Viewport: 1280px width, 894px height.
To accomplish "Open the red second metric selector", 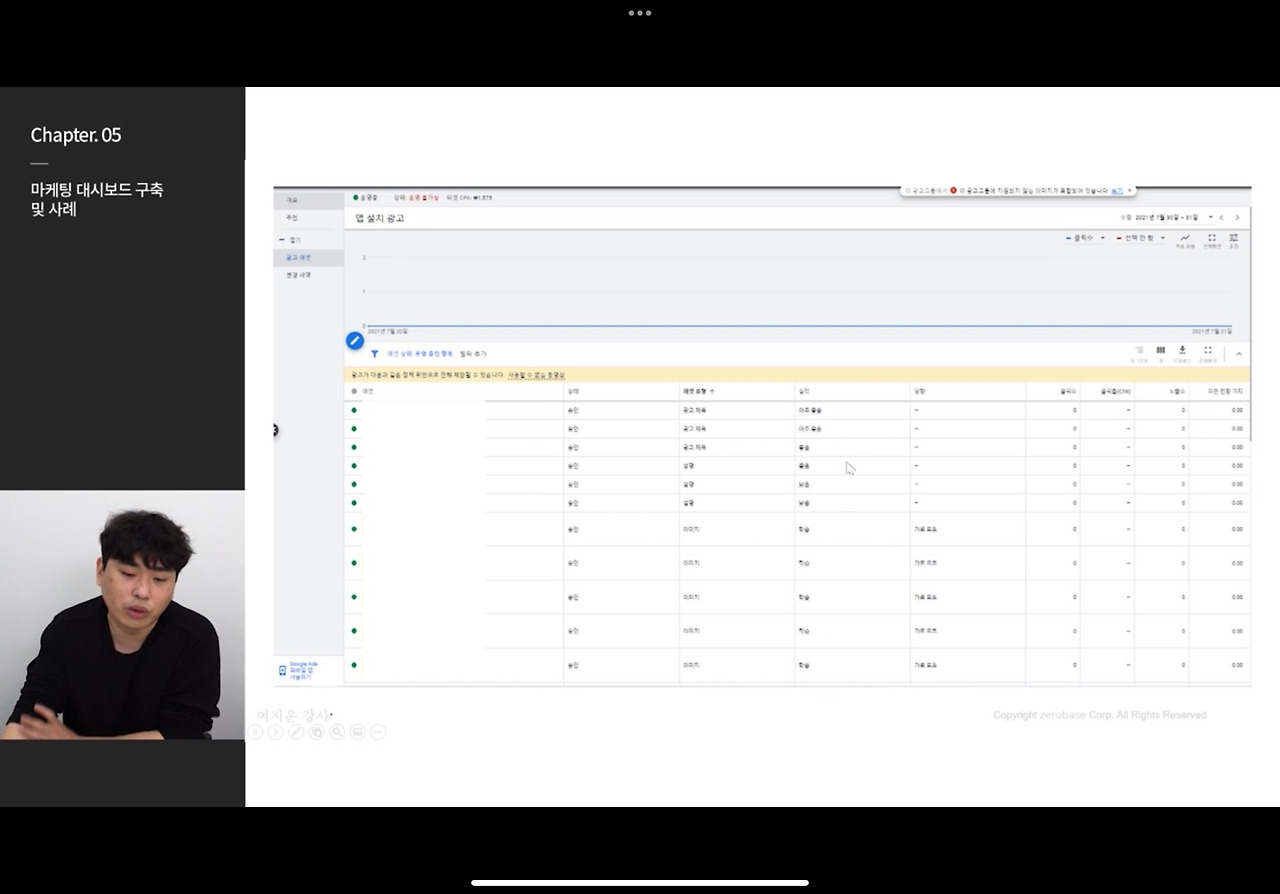I will point(1141,238).
